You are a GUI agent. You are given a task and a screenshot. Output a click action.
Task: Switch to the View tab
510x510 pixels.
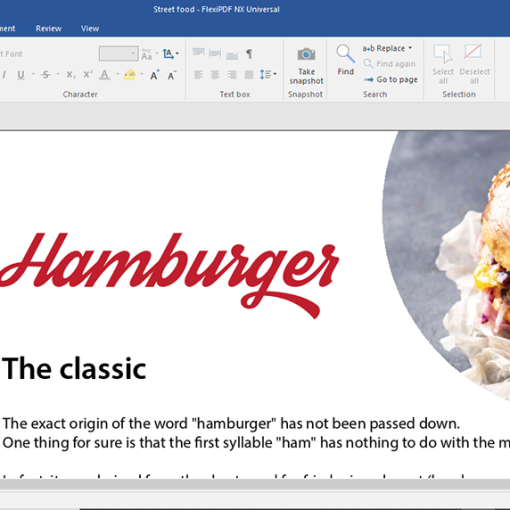pyautogui.click(x=90, y=28)
